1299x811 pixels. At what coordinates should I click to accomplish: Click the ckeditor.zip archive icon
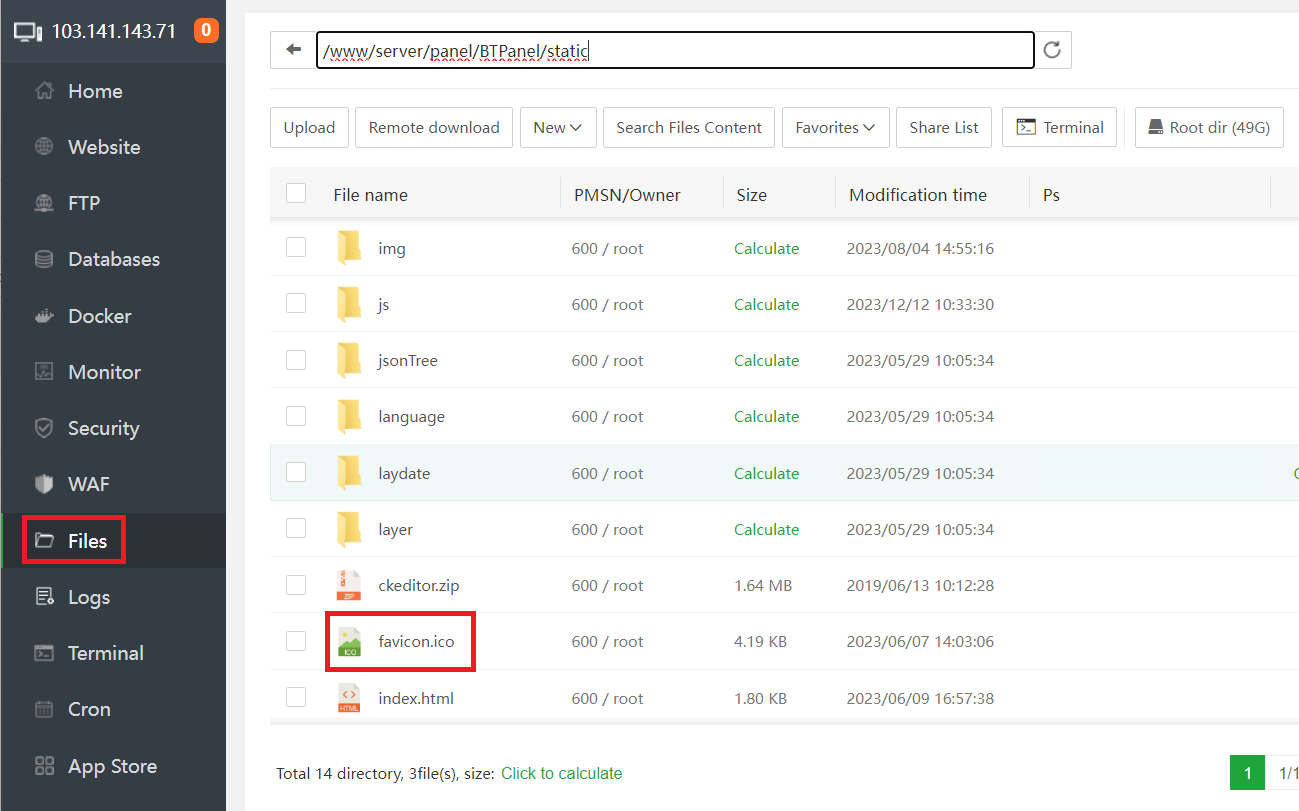[x=349, y=585]
